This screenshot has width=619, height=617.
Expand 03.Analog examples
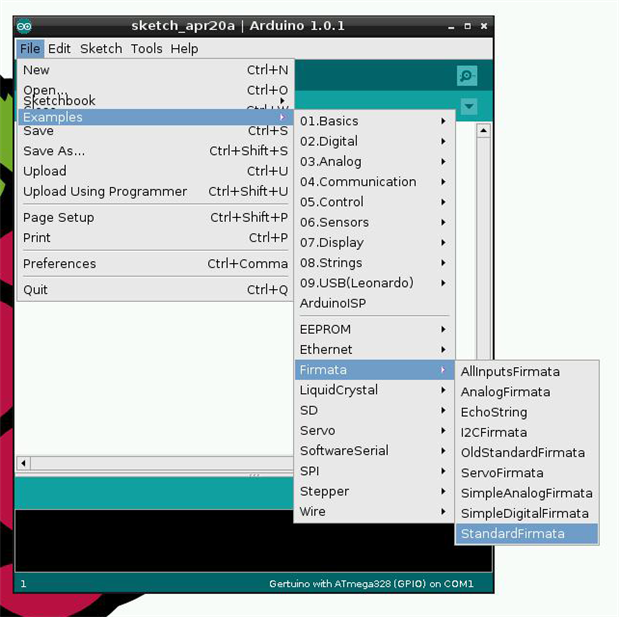[374, 161]
